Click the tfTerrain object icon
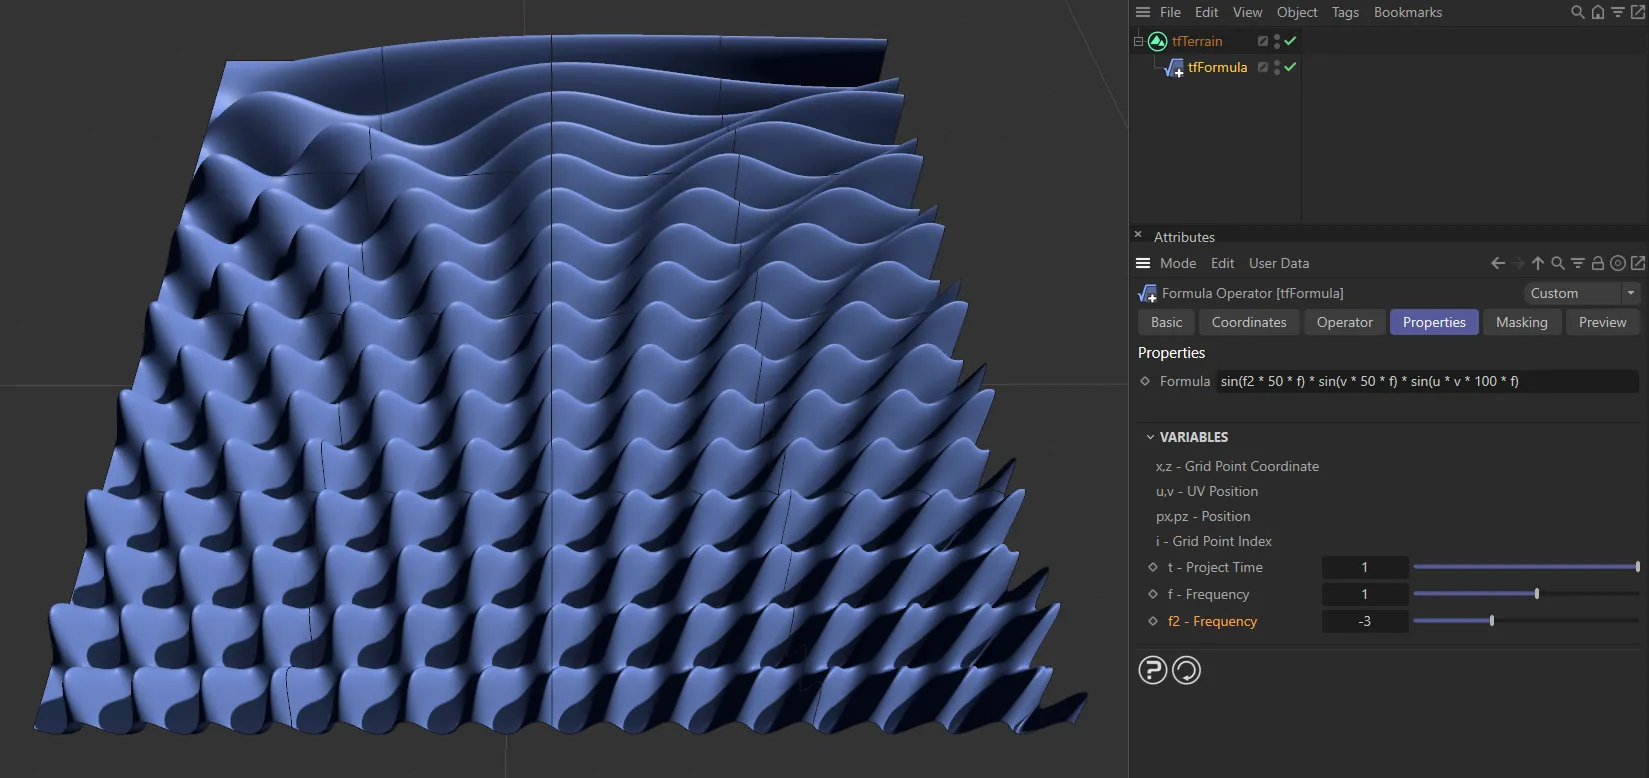The image size is (1649, 778). 1158,41
